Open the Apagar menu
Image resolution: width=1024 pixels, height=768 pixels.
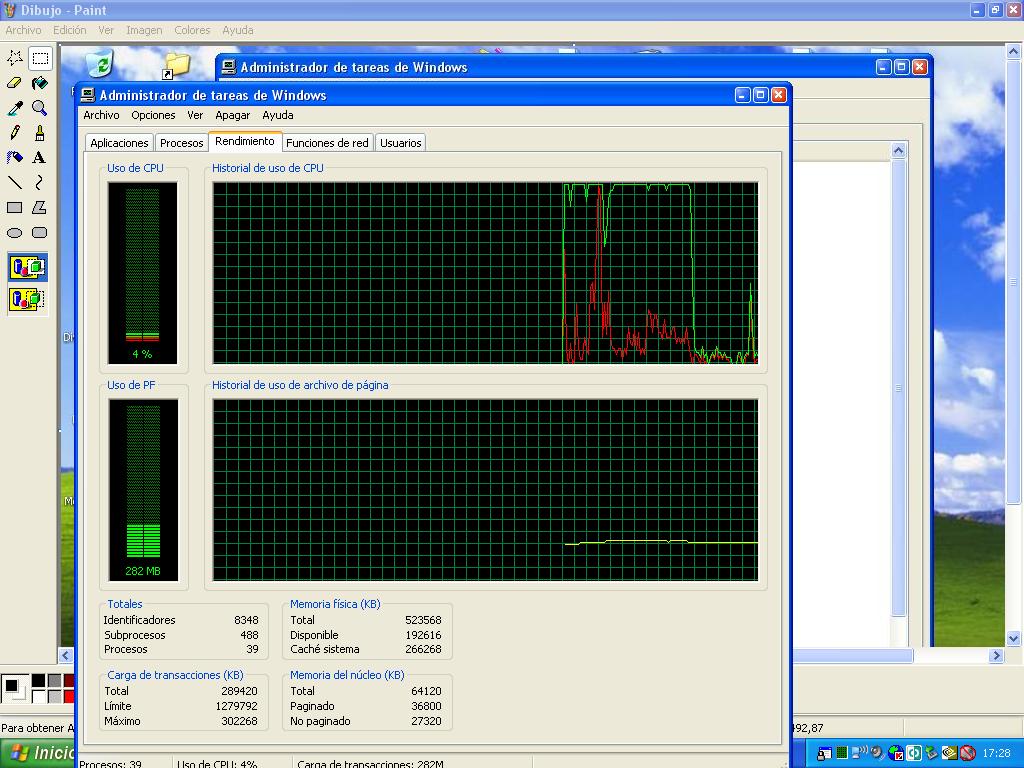coord(232,115)
